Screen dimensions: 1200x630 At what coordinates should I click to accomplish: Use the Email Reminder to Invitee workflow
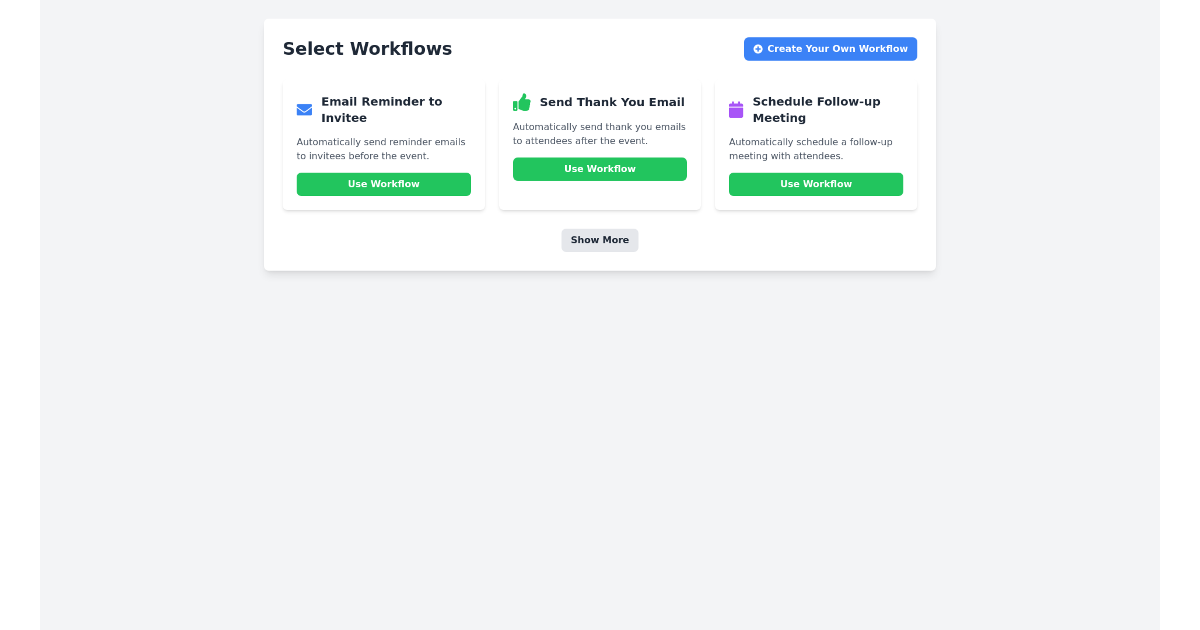point(384,184)
